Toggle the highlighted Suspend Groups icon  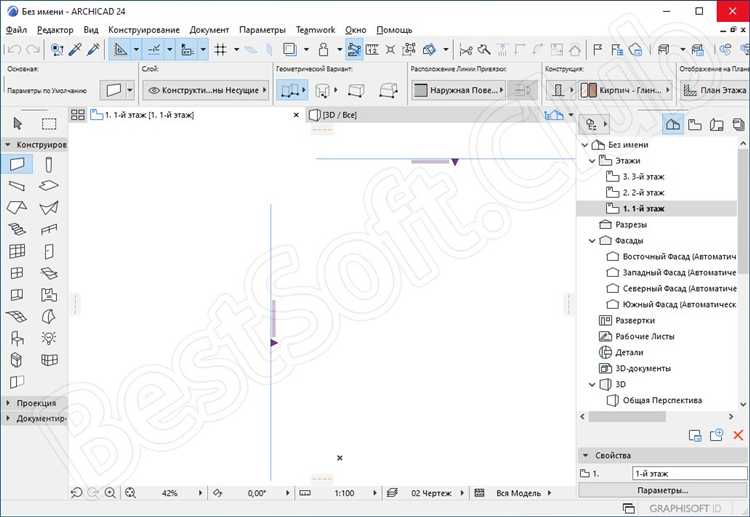click(x=354, y=49)
